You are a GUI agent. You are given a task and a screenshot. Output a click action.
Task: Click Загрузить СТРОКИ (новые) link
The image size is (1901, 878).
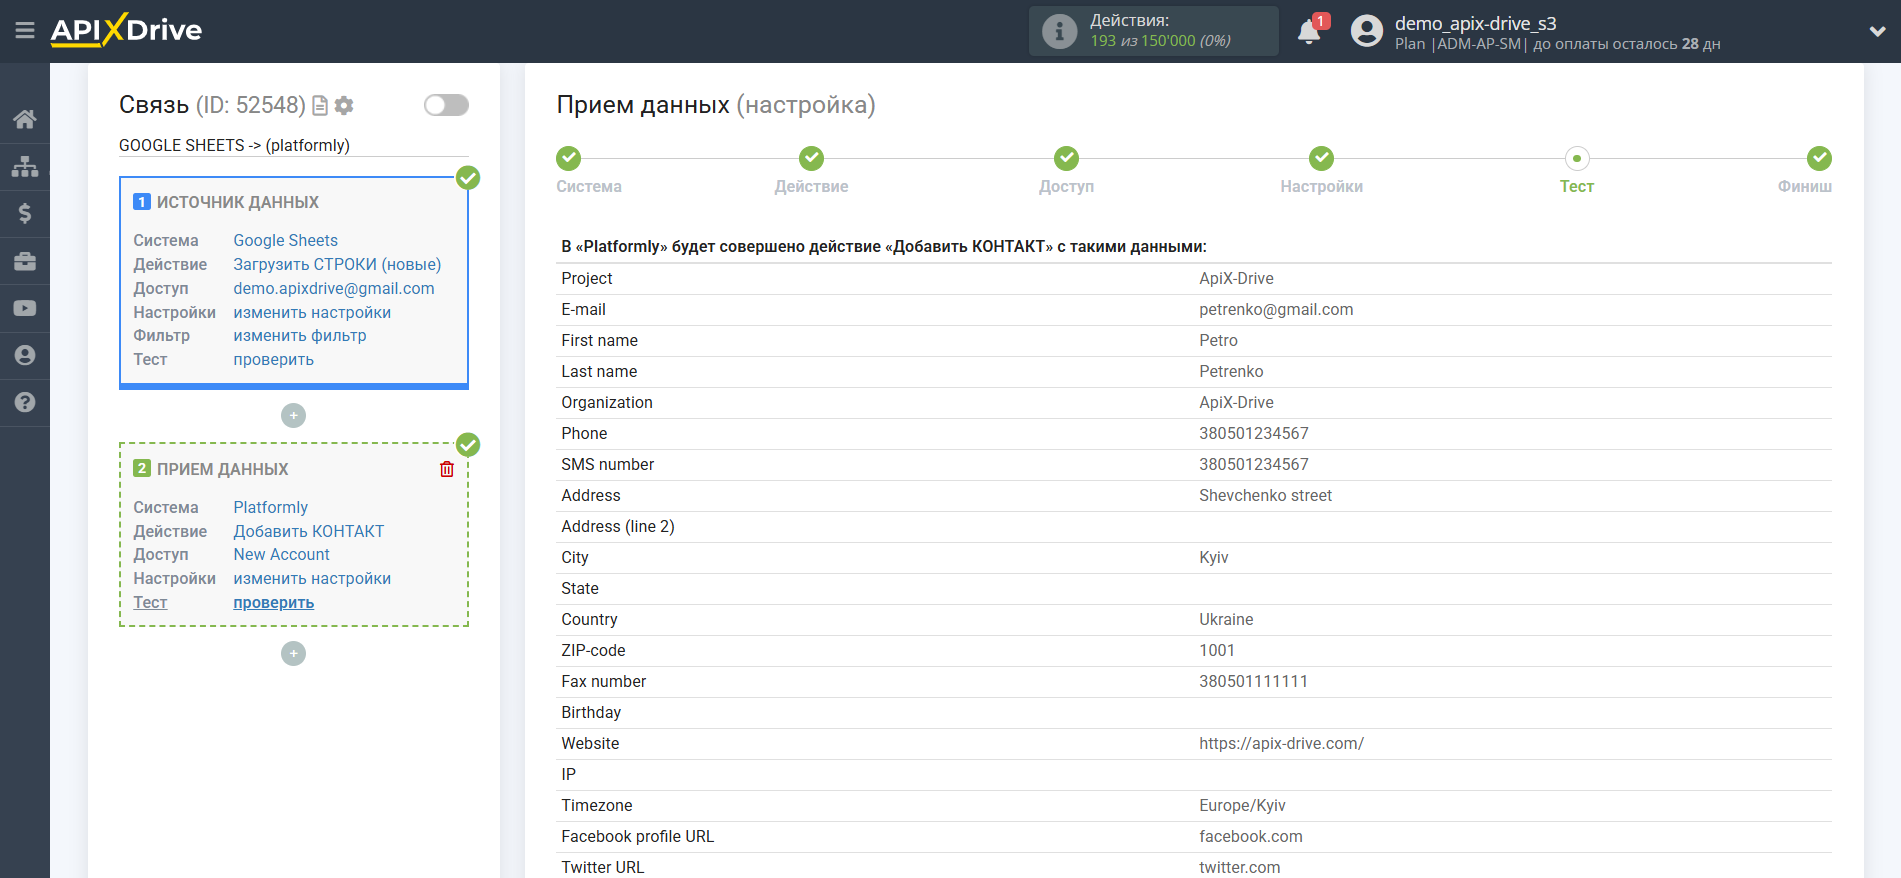pyautogui.click(x=337, y=264)
